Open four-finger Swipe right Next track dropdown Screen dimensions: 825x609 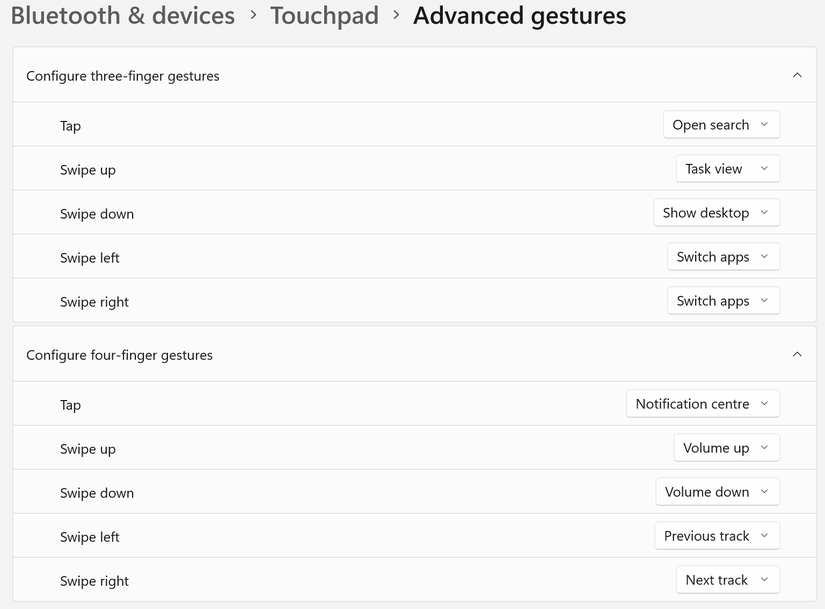pos(727,580)
